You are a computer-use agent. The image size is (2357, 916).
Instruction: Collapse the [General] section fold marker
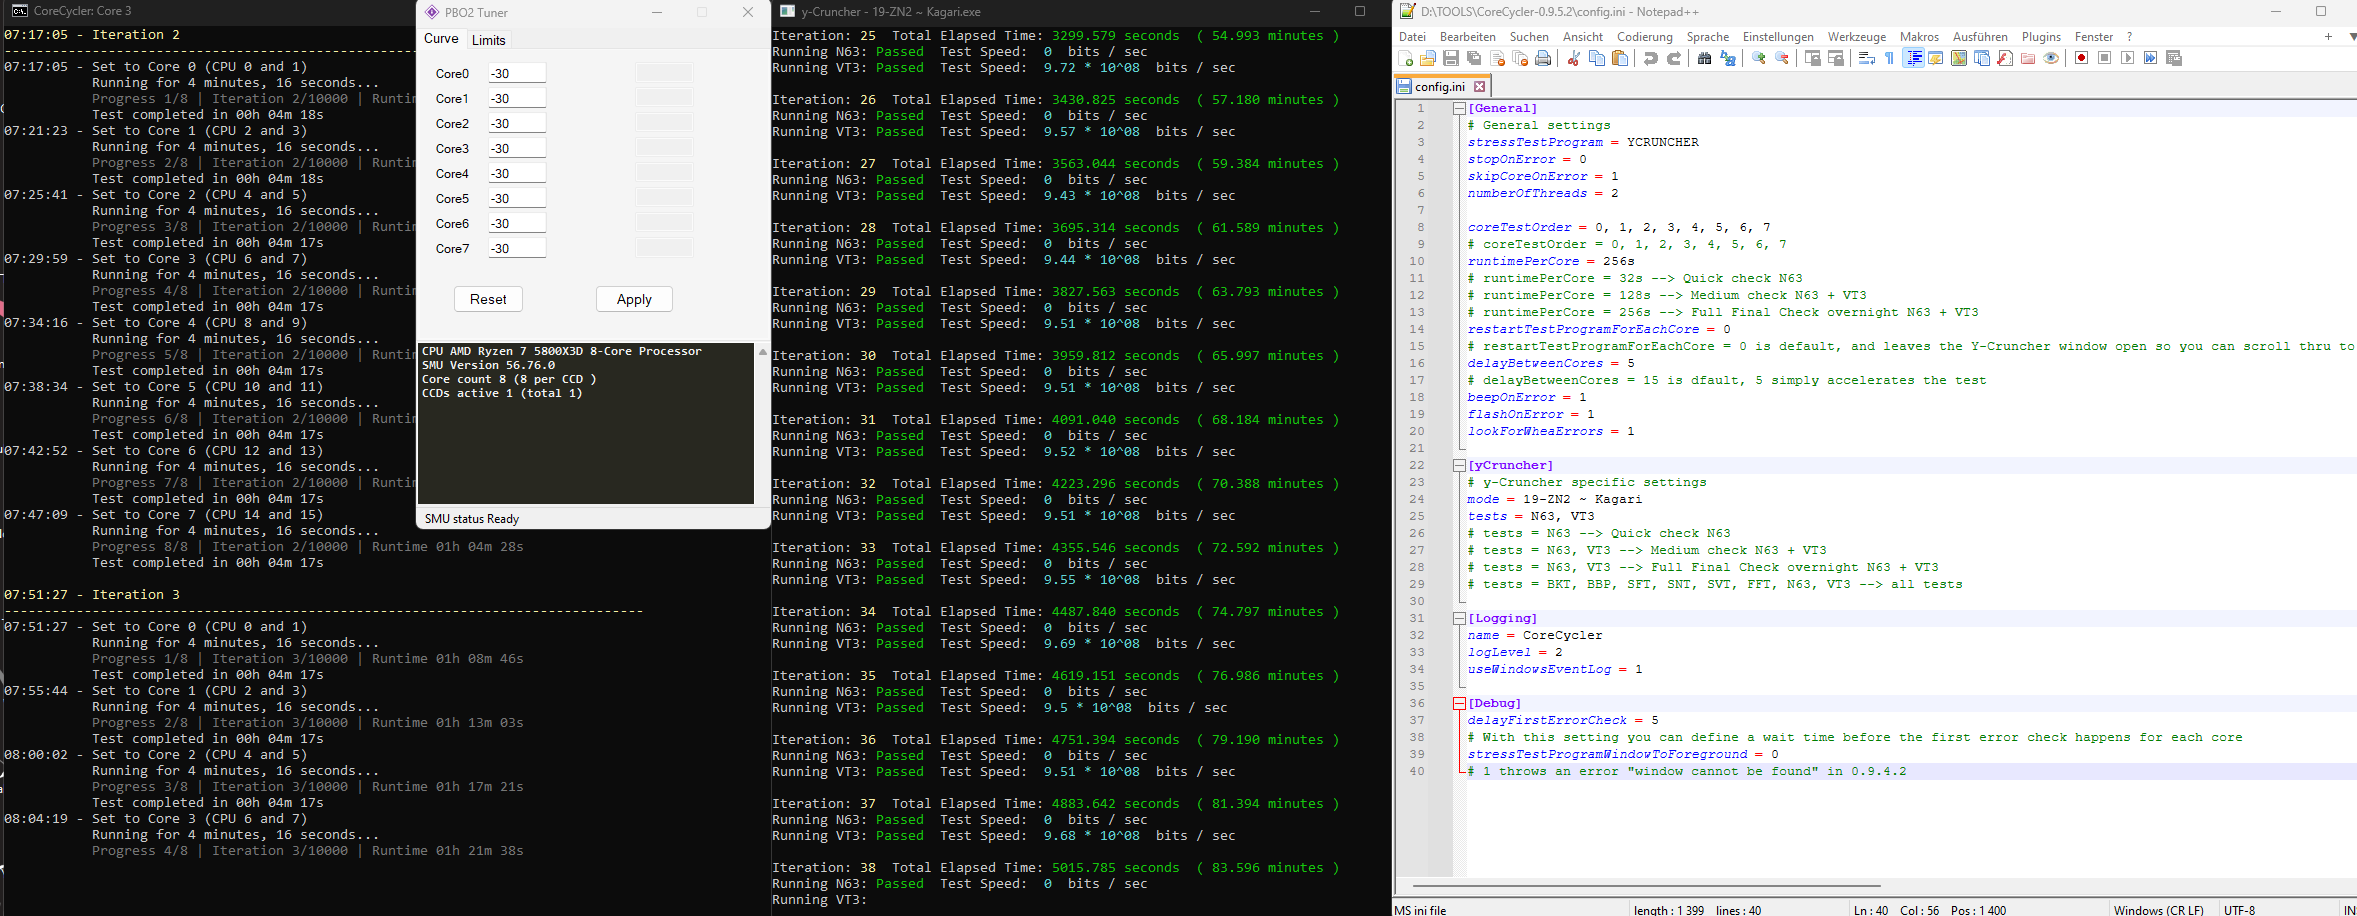(x=1459, y=108)
